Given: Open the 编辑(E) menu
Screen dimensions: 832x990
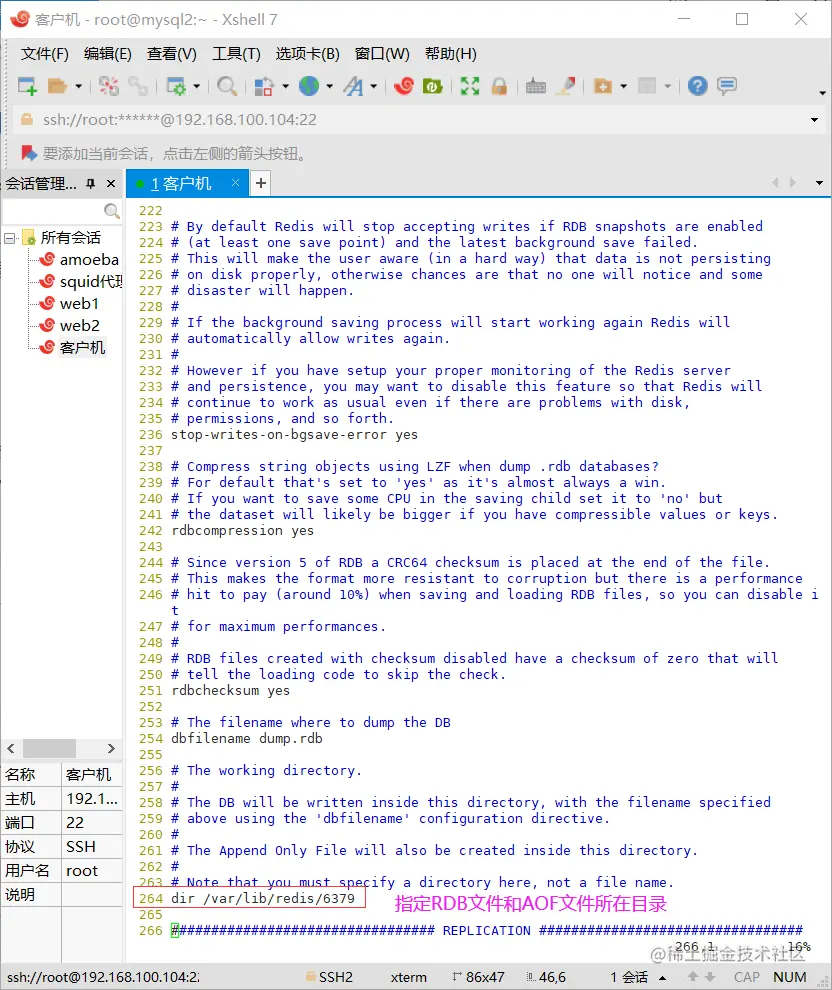Looking at the screenshot, I should click(108, 54).
